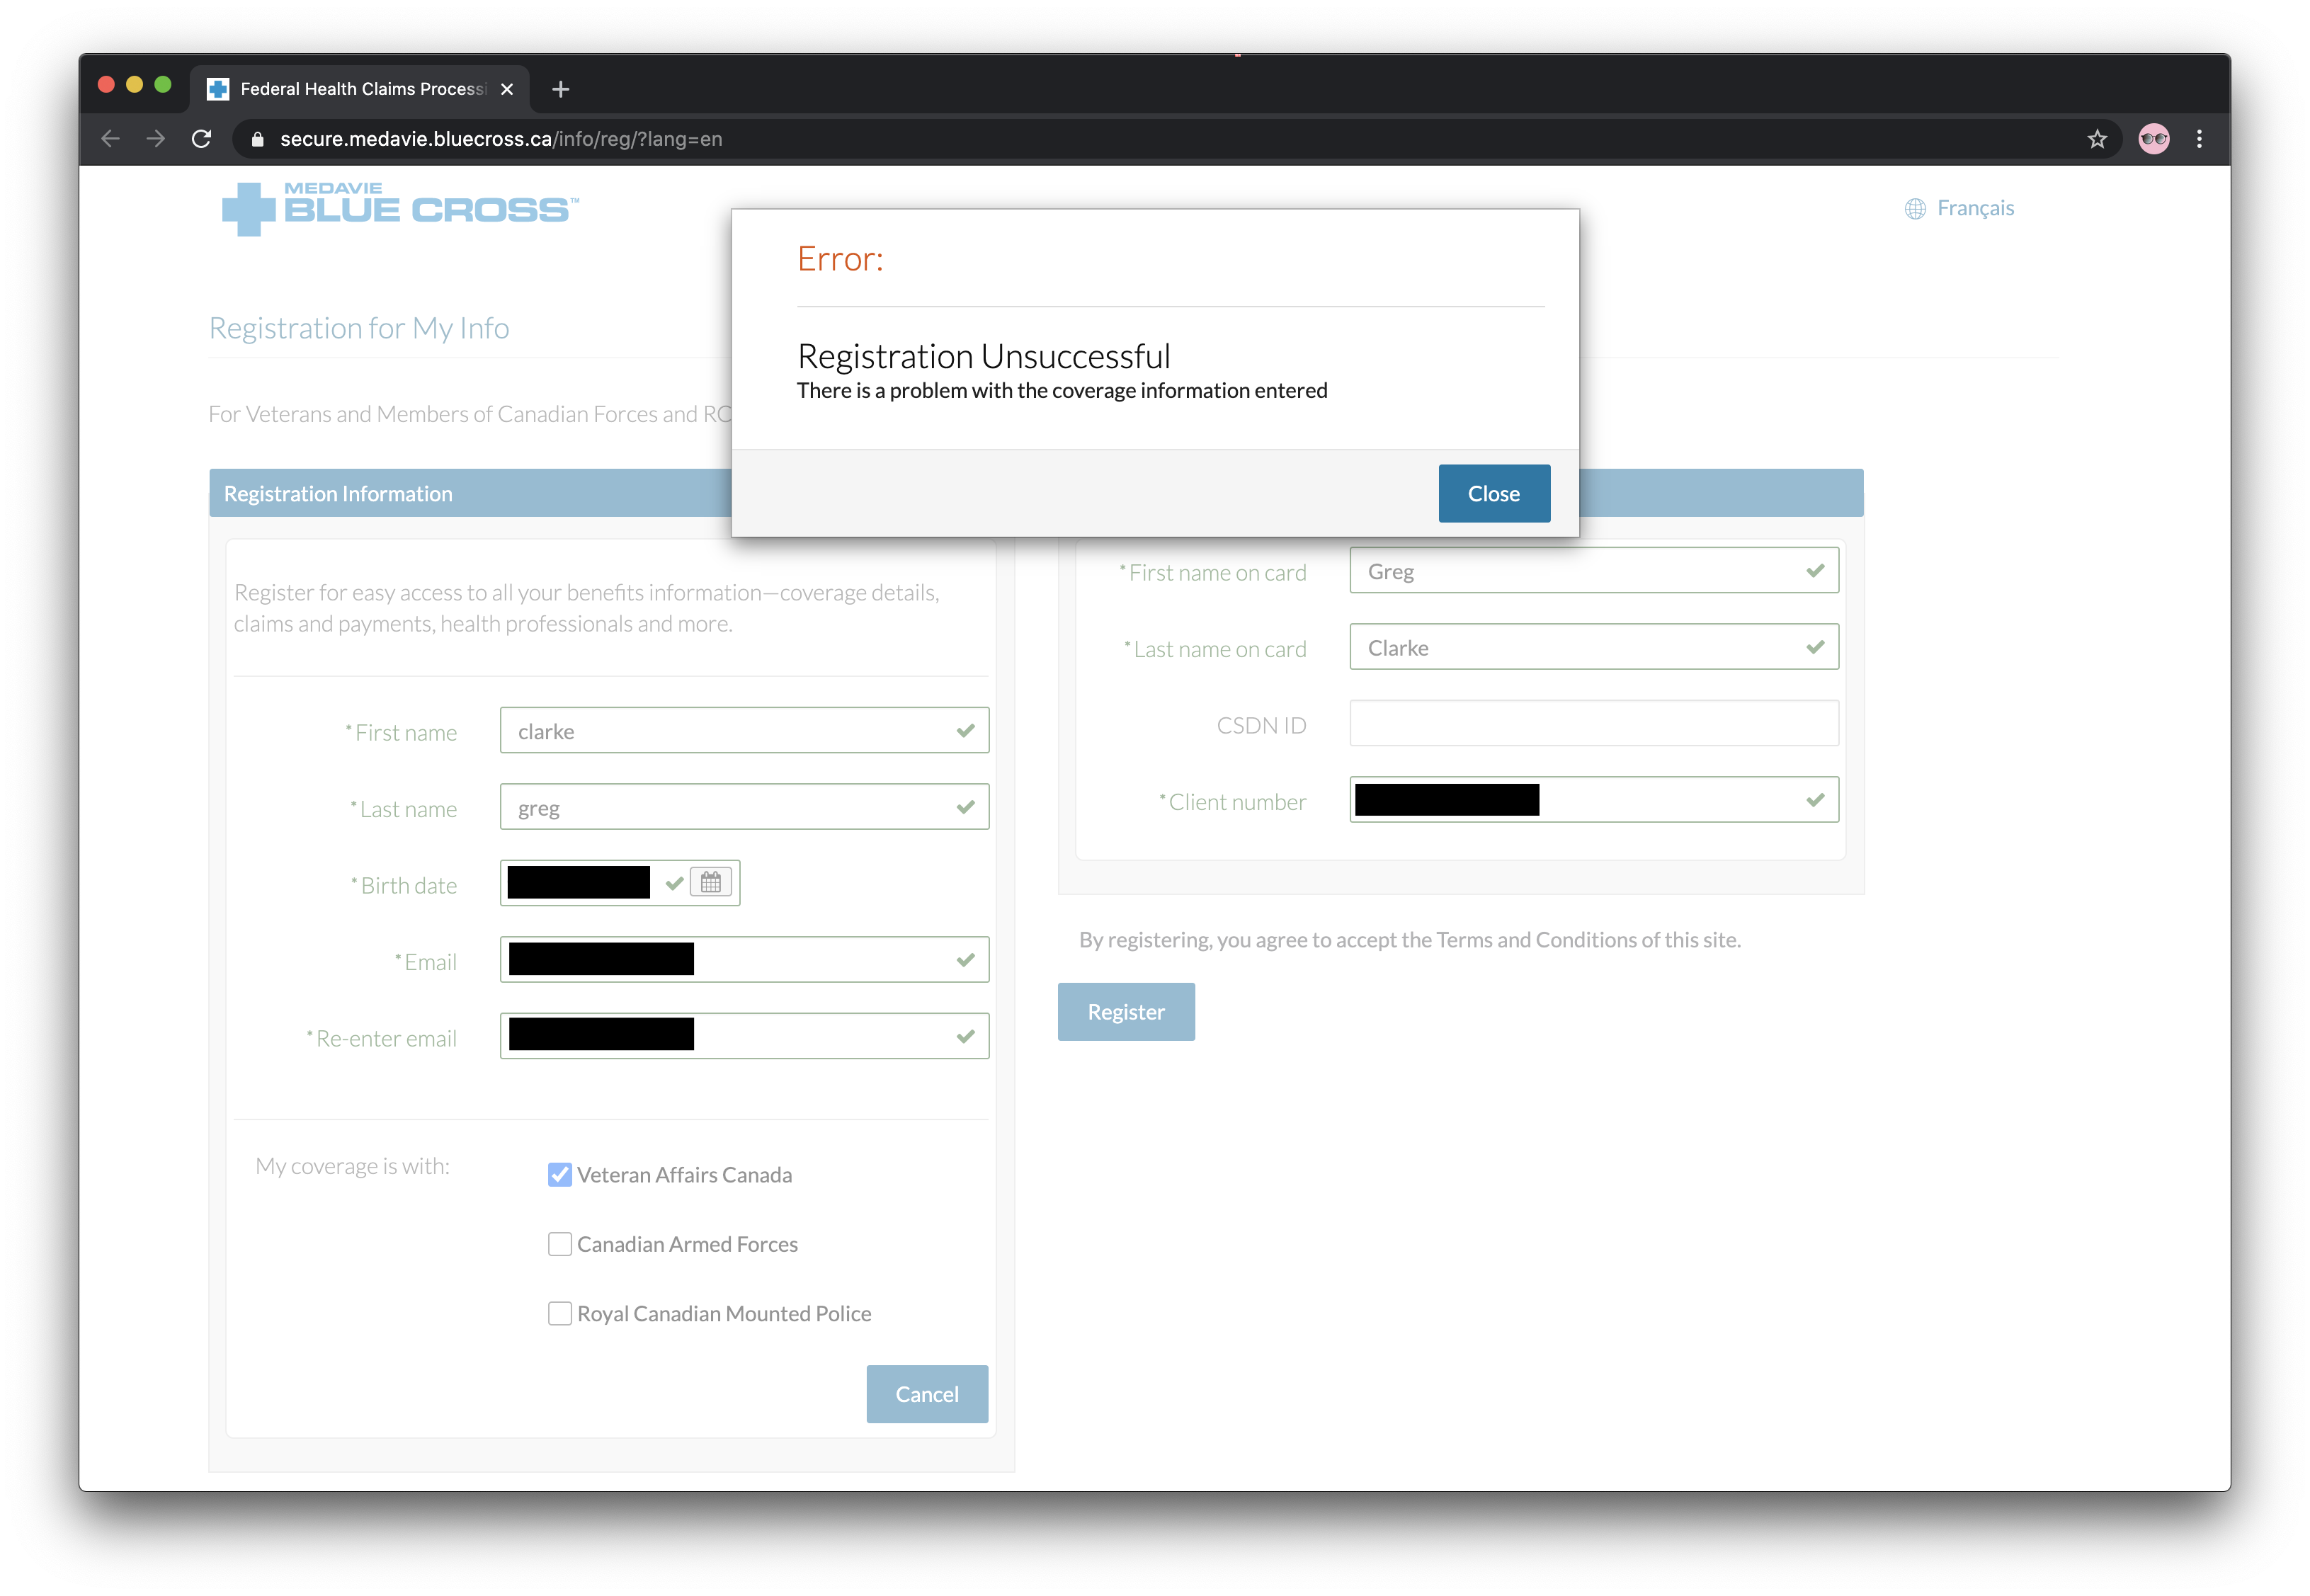Viewport: 2310px width, 1596px height.
Task: Go back using browser back arrow
Action: tap(111, 139)
